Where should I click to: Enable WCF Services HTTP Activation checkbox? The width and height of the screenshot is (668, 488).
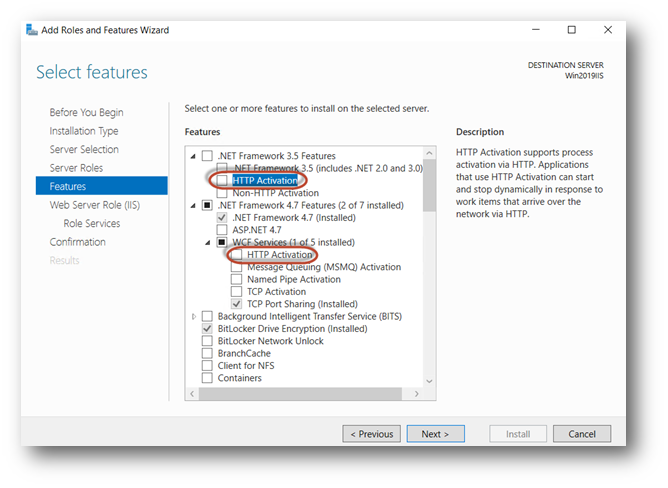[x=237, y=255]
